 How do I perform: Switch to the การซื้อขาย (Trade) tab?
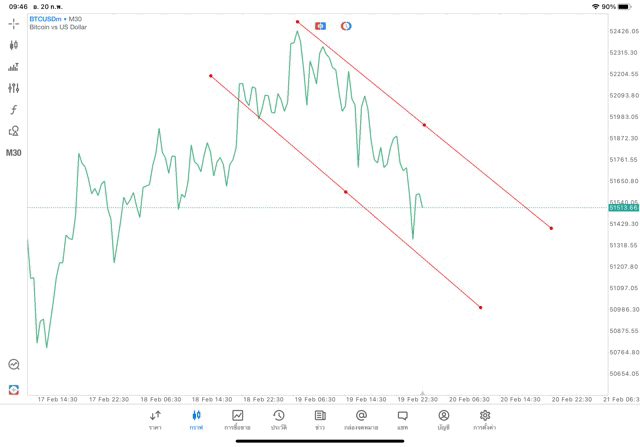pyautogui.click(x=237, y=419)
